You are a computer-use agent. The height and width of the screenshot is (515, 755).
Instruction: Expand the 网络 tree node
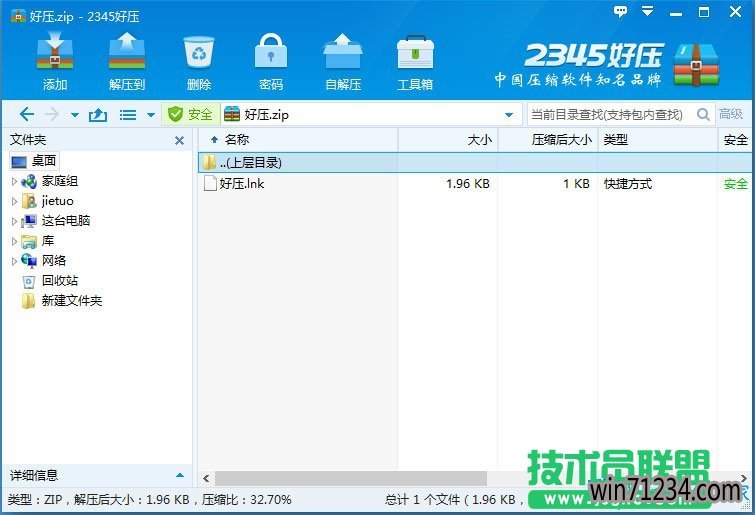(x=14, y=261)
